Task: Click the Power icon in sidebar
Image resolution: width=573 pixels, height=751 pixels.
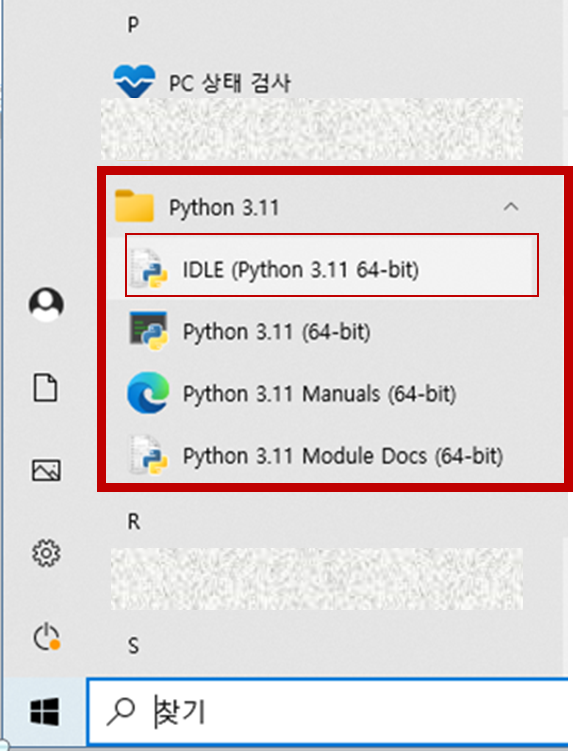Action: coord(46,637)
